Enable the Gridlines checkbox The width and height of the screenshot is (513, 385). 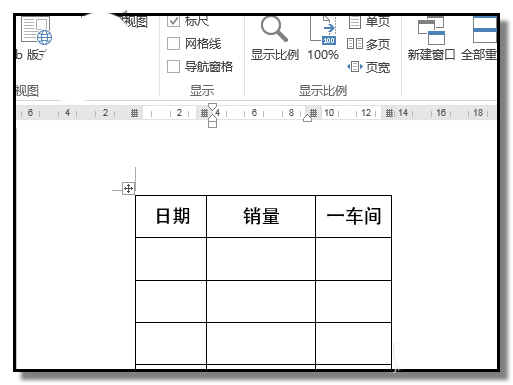click(x=173, y=44)
